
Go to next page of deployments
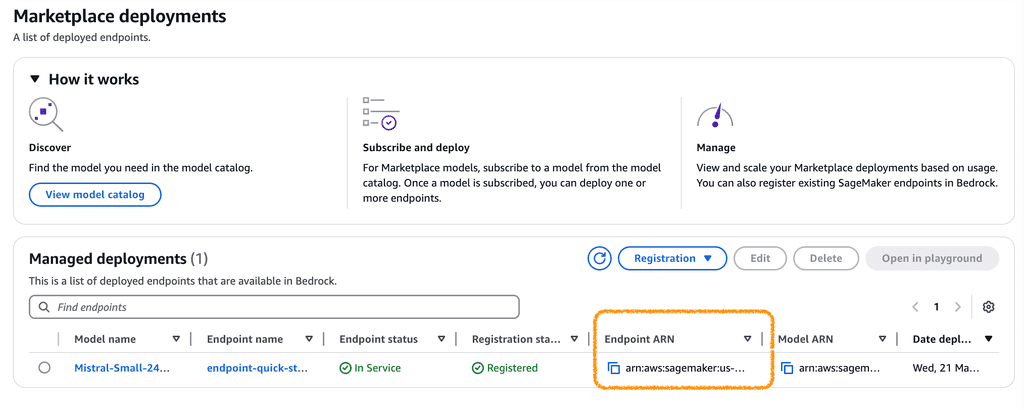[x=957, y=307]
